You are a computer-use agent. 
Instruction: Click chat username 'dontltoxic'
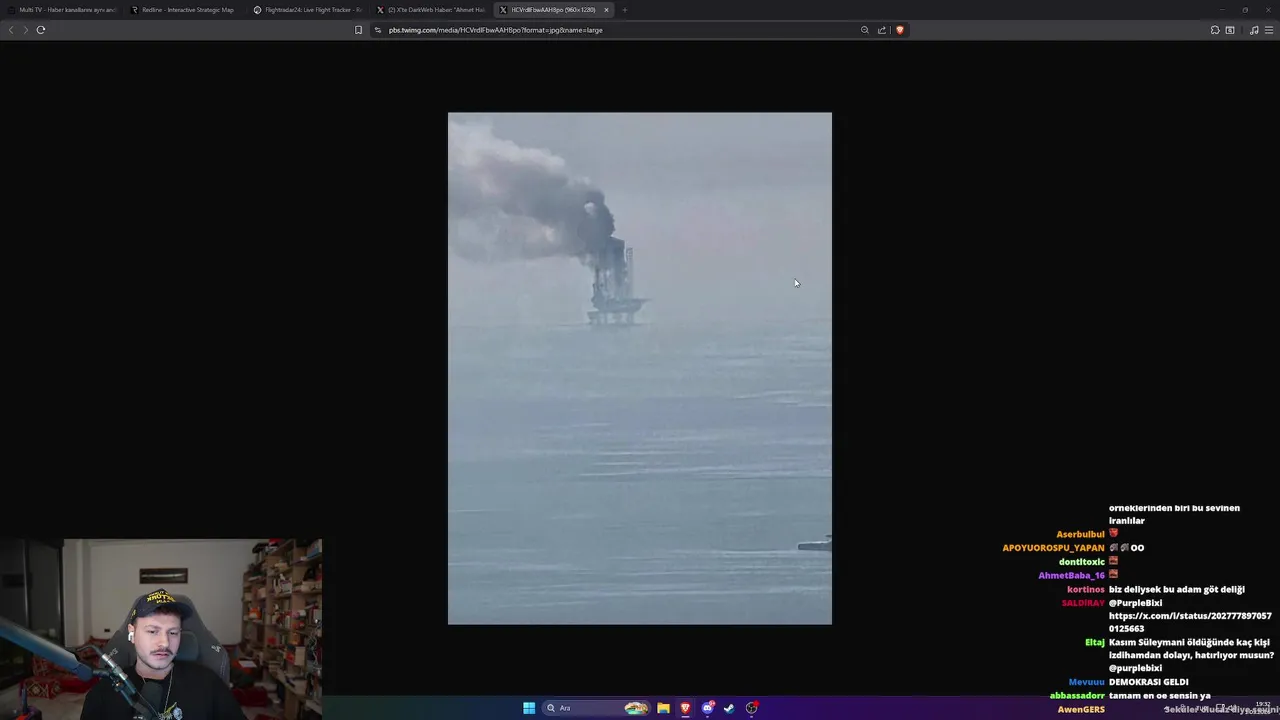point(1082,561)
